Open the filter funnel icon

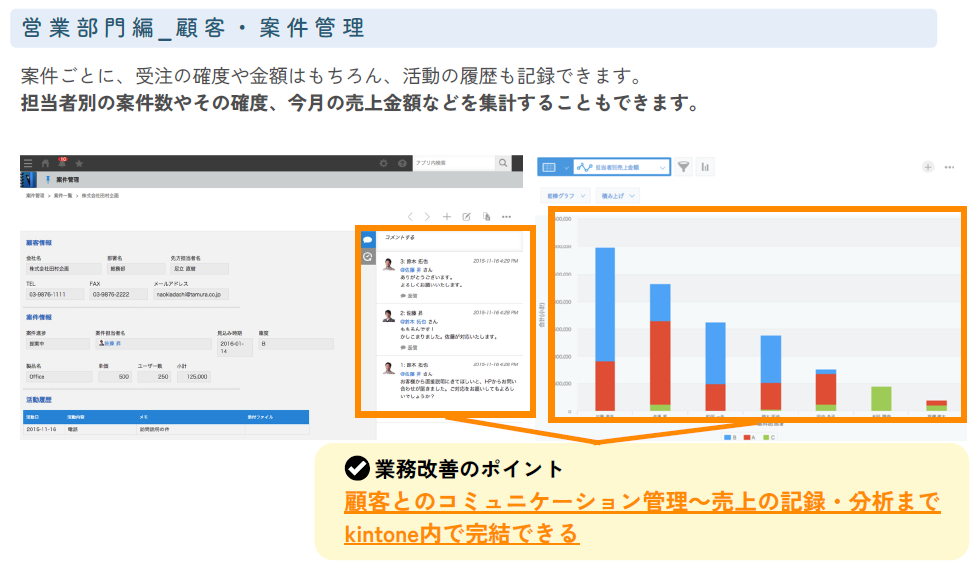[684, 167]
